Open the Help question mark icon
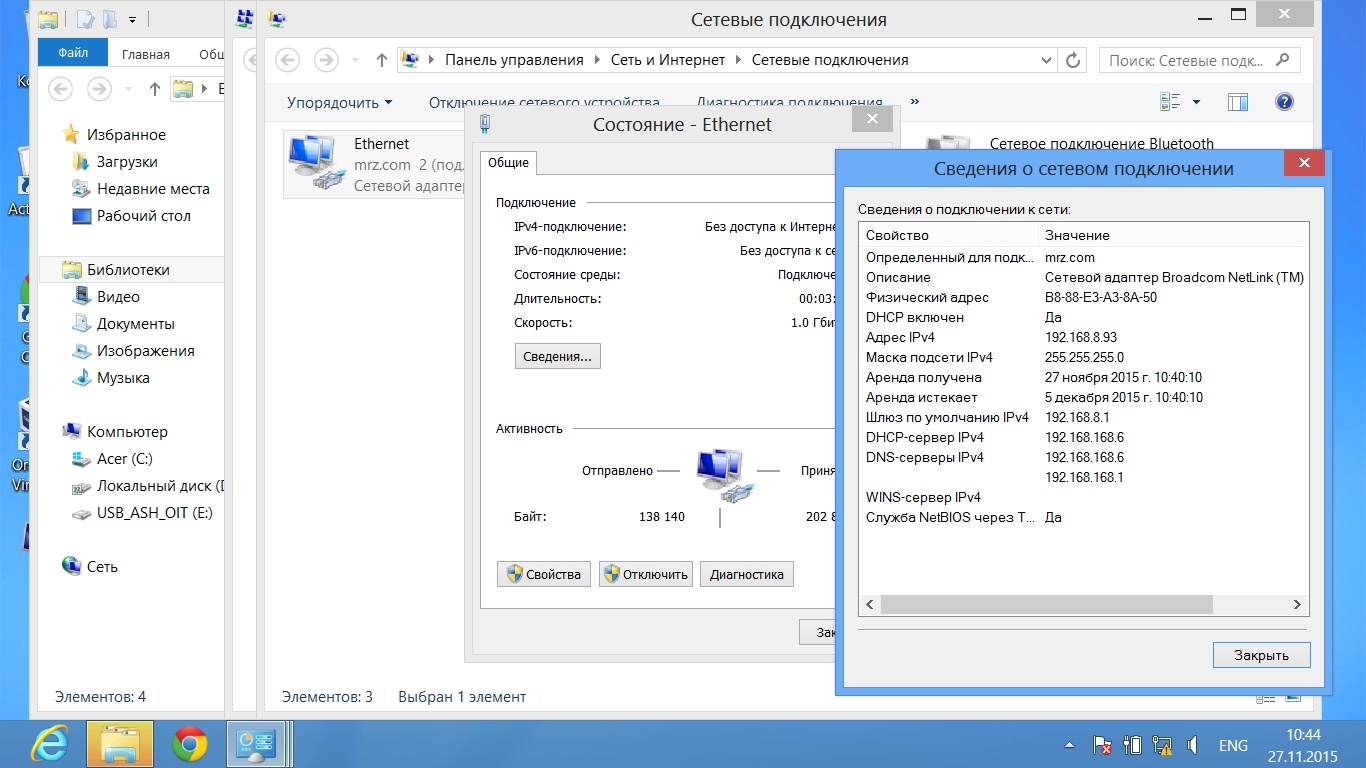The height and width of the screenshot is (768, 1366). (1285, 102)
